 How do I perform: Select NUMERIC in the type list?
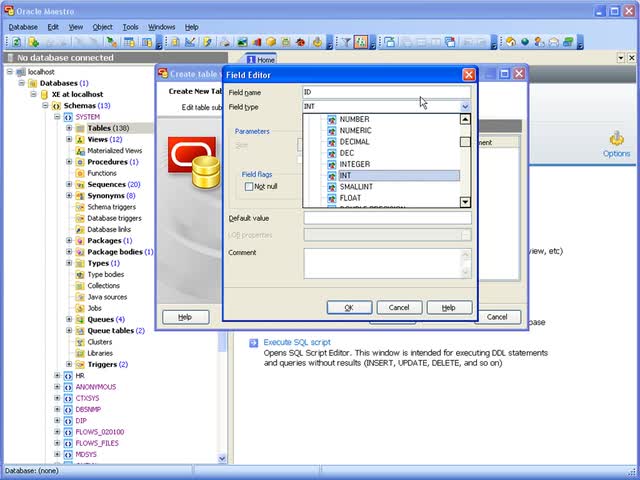click(356, 131)
